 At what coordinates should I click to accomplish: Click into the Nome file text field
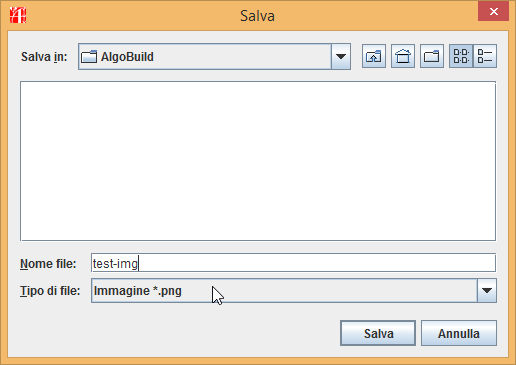[293, 263]
